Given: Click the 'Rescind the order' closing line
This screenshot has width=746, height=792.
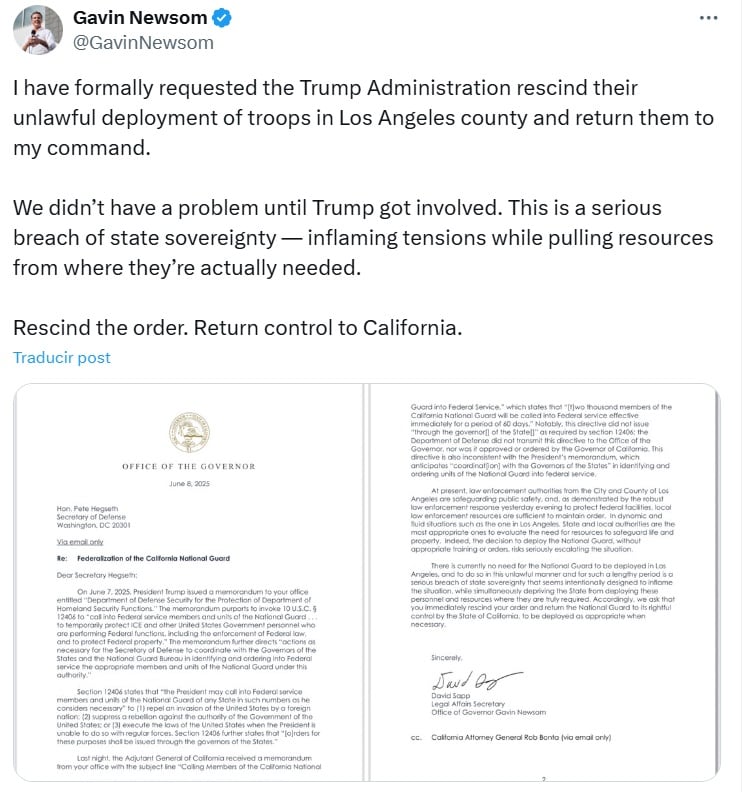Looking at the screenshot, I should 237,328.
